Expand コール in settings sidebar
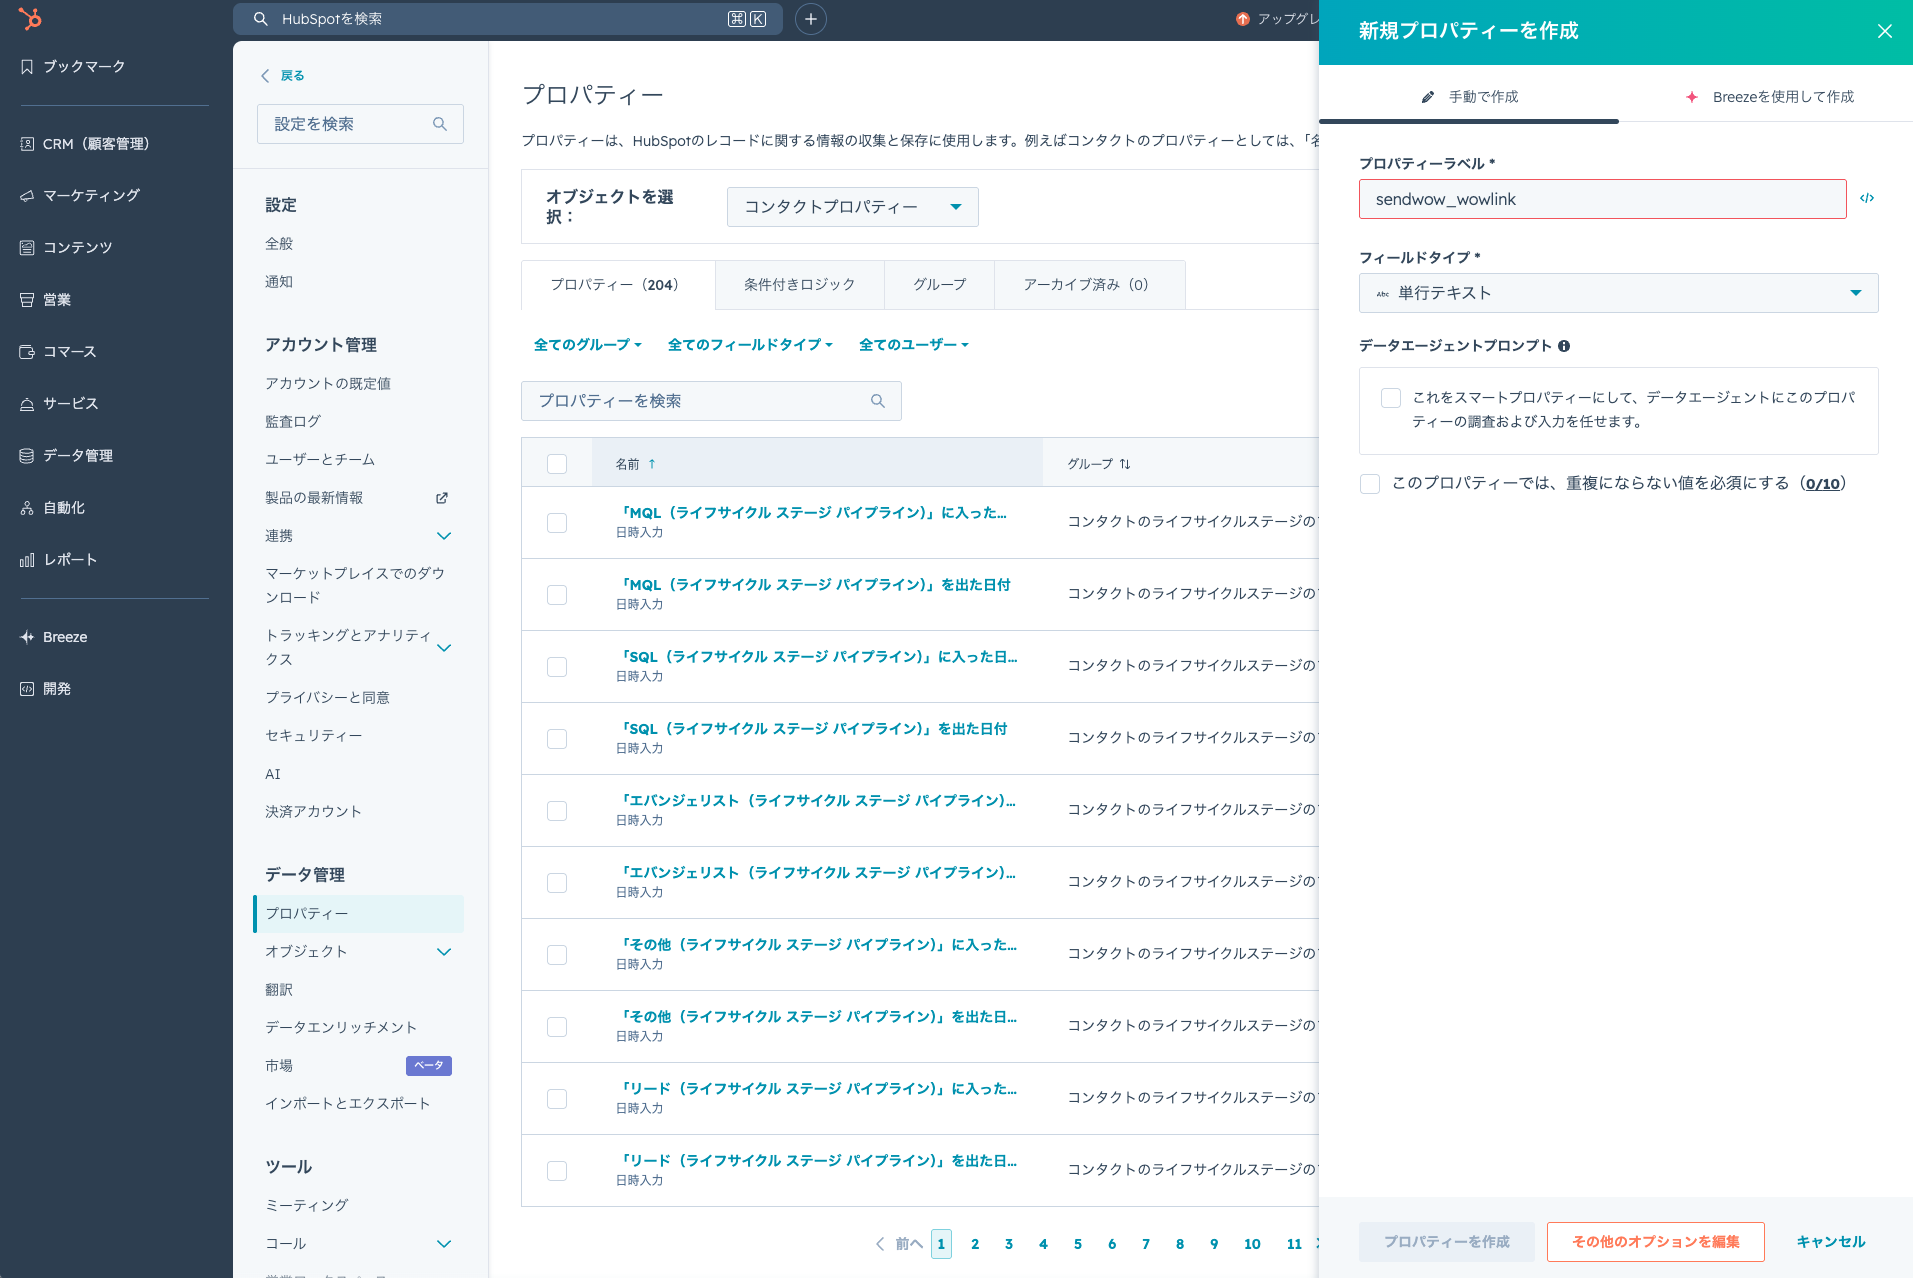This screenshot has height=1278, width=1913. pyautogui.click(x=444, y=1244)
